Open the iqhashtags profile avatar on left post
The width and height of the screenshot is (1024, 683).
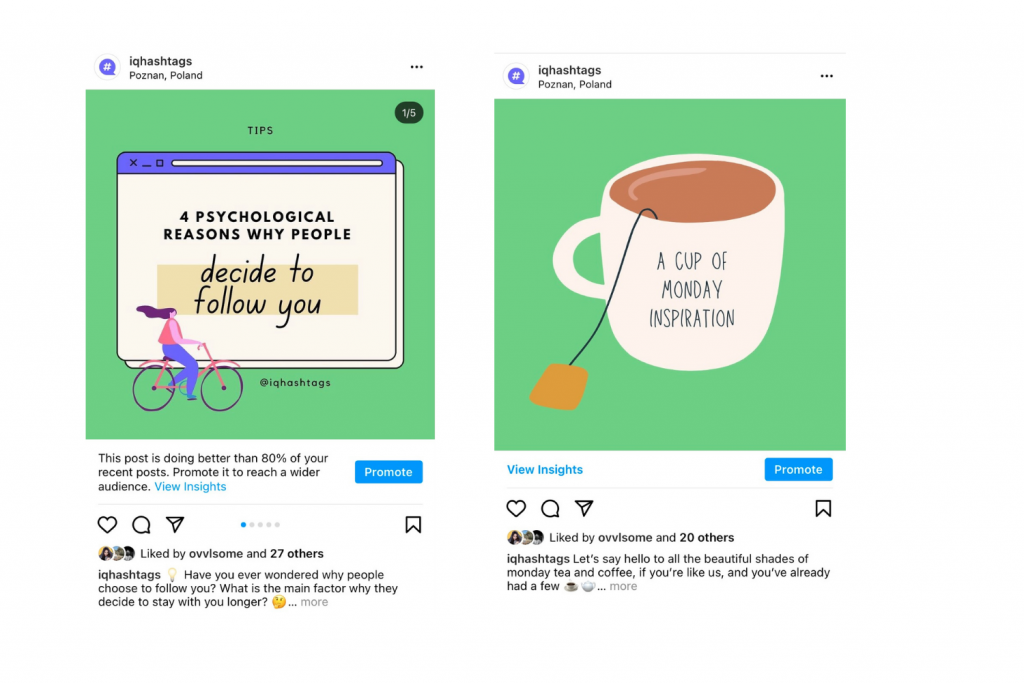tap(107, 67)
